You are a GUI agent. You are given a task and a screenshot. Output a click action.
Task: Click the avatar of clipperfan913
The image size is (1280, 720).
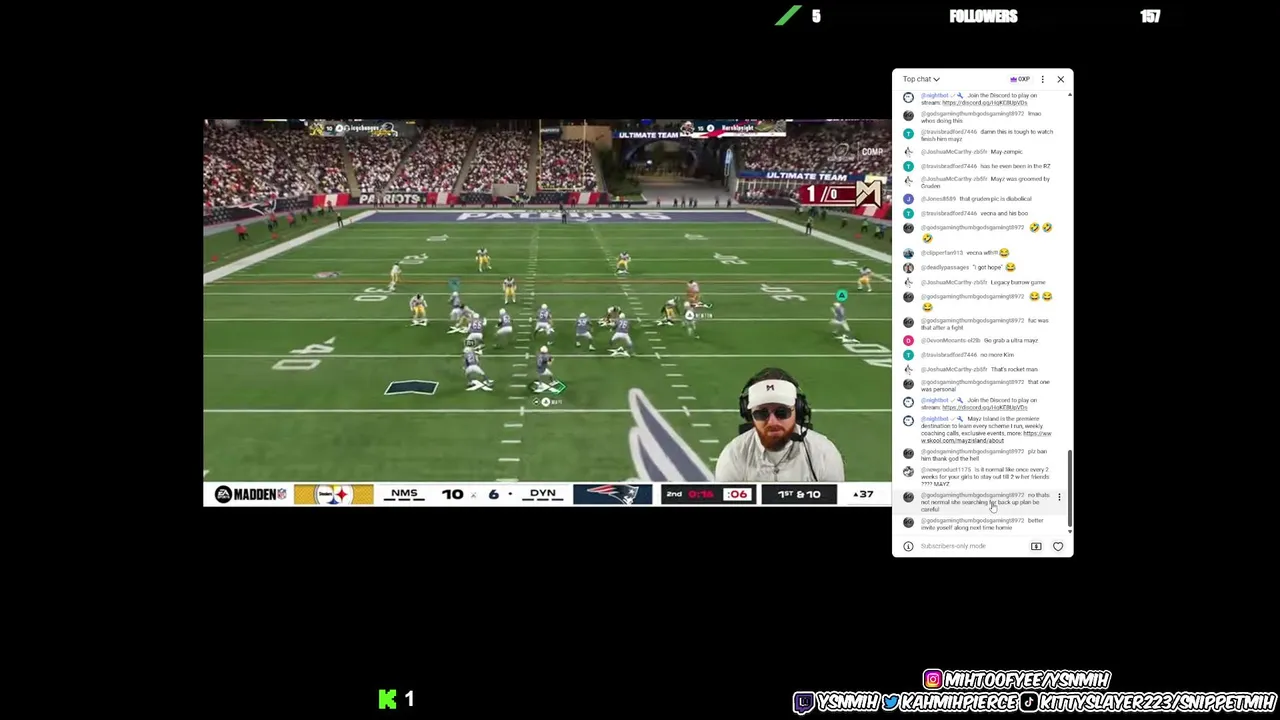tap(908, 253)
